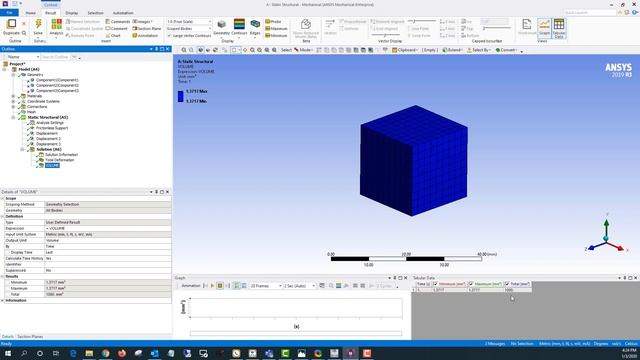Expand the Materials tree node
The height and width of the screenshot is (360, 640).
(x=13, y=96)
